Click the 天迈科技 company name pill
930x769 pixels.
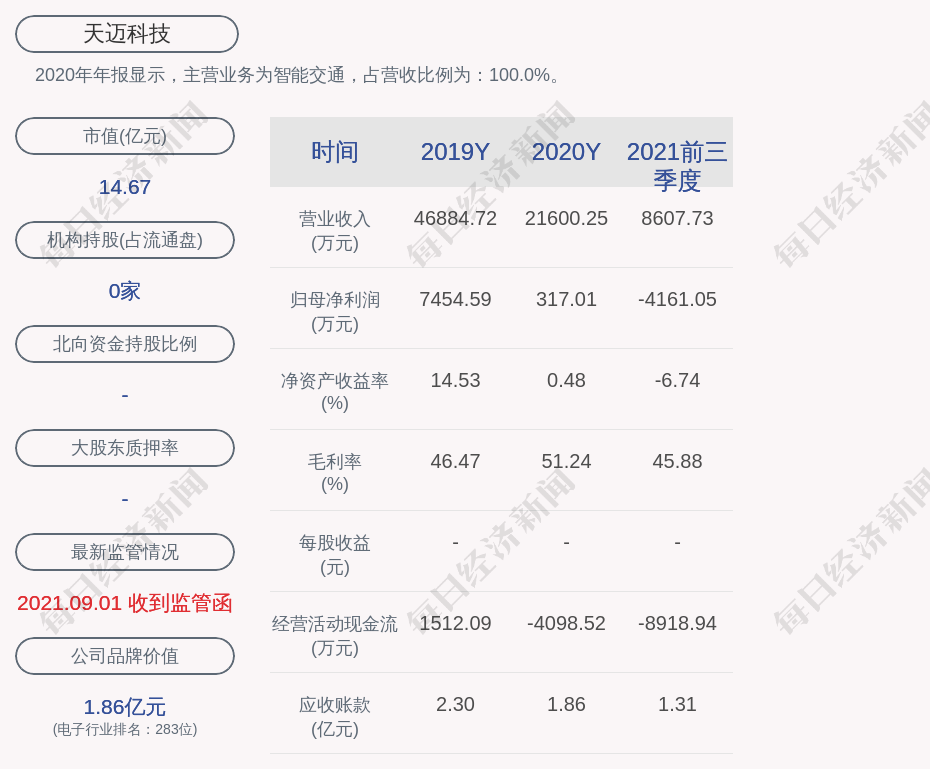(127, 34)
